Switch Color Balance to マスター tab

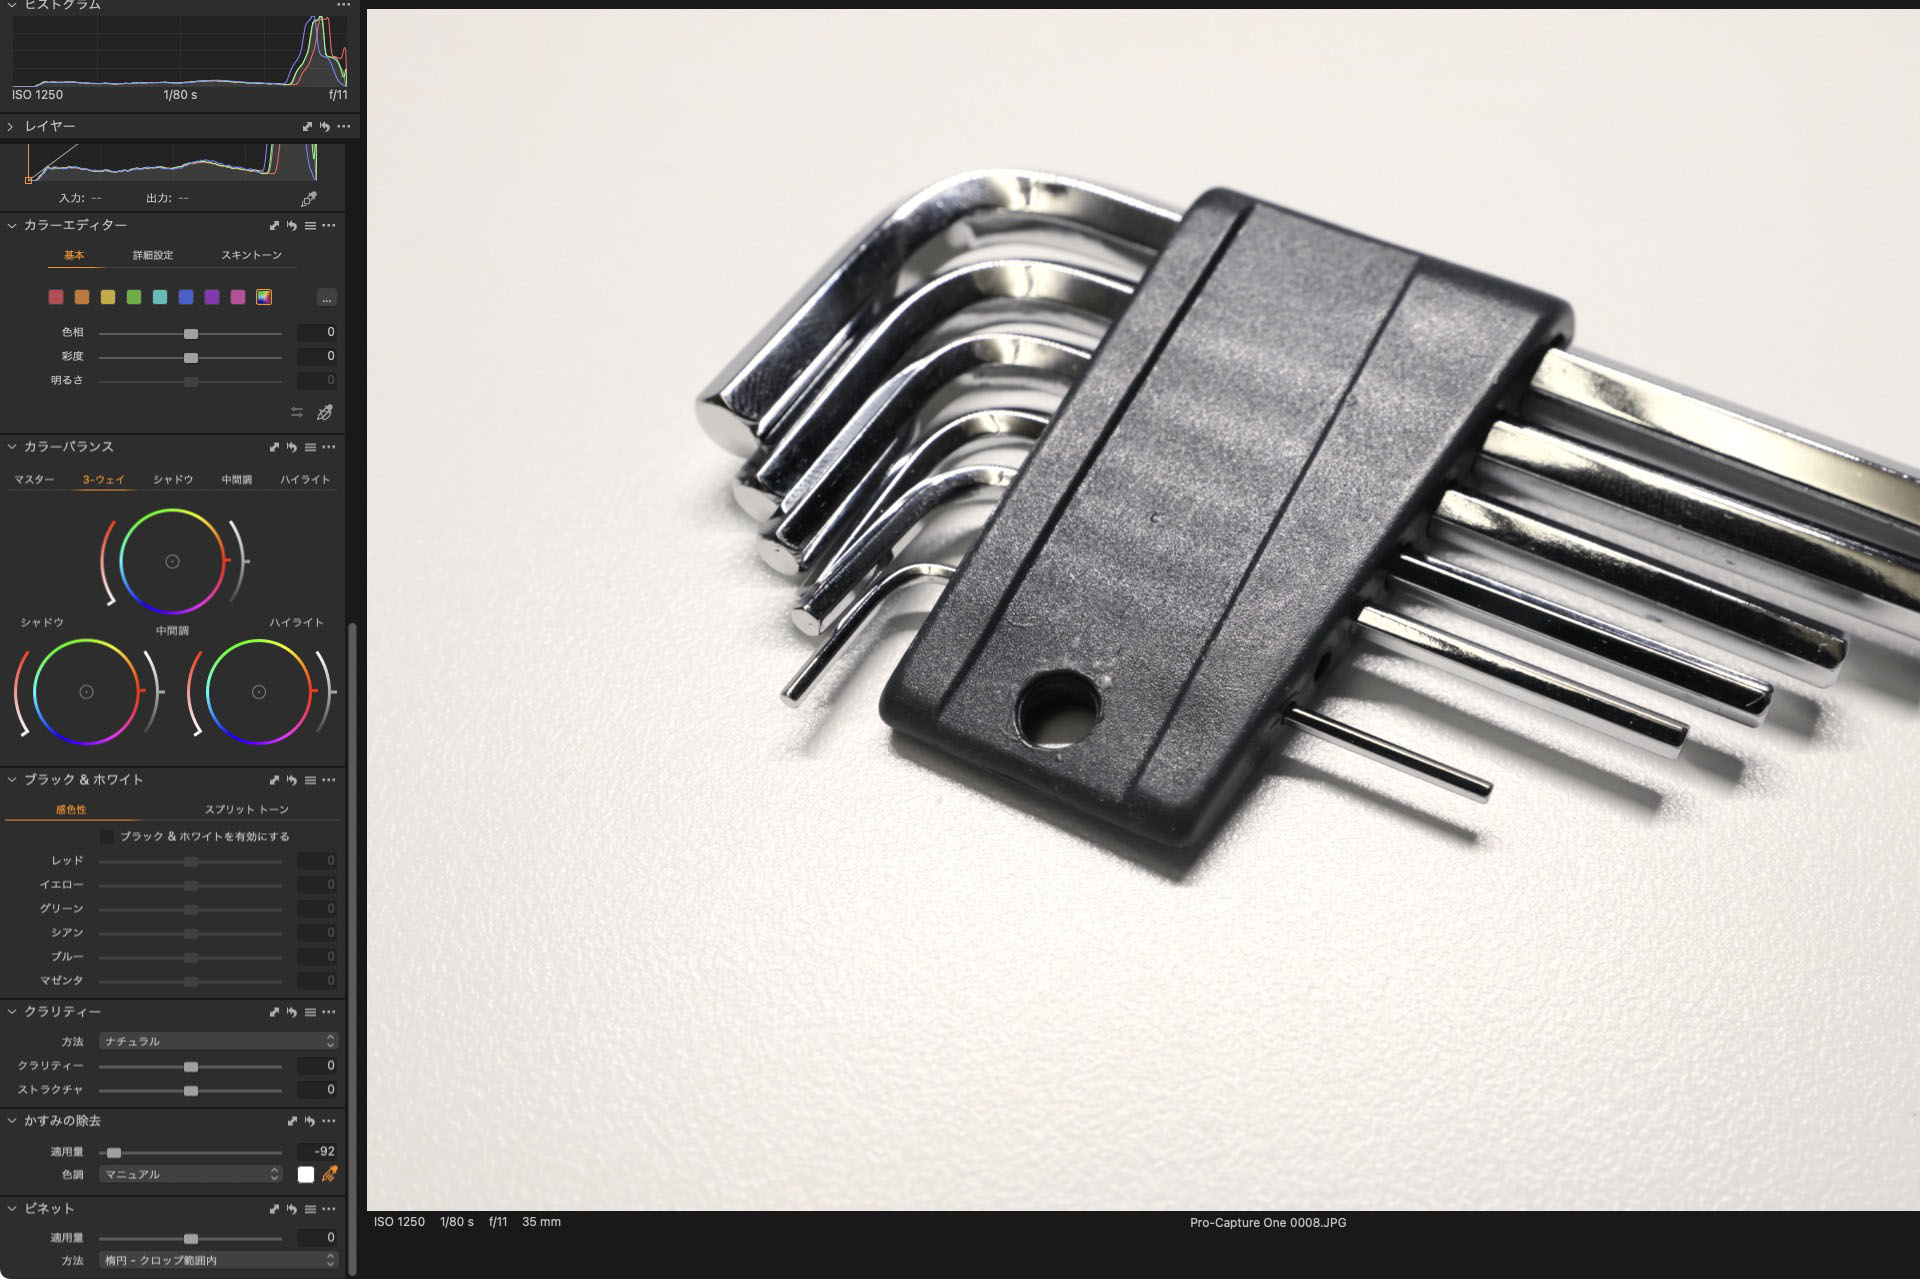[x=34, y=480]
